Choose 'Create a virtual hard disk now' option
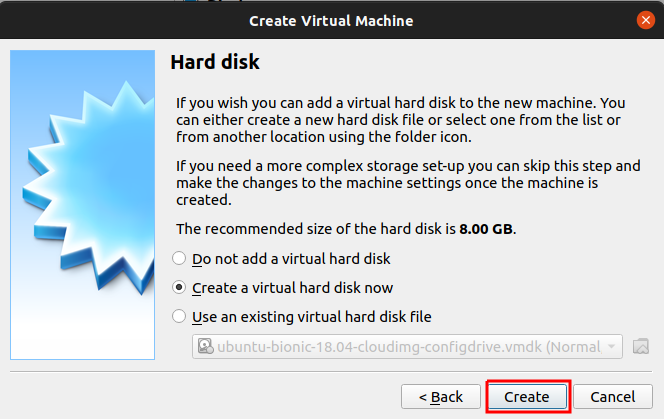 [x=180, y=287]
